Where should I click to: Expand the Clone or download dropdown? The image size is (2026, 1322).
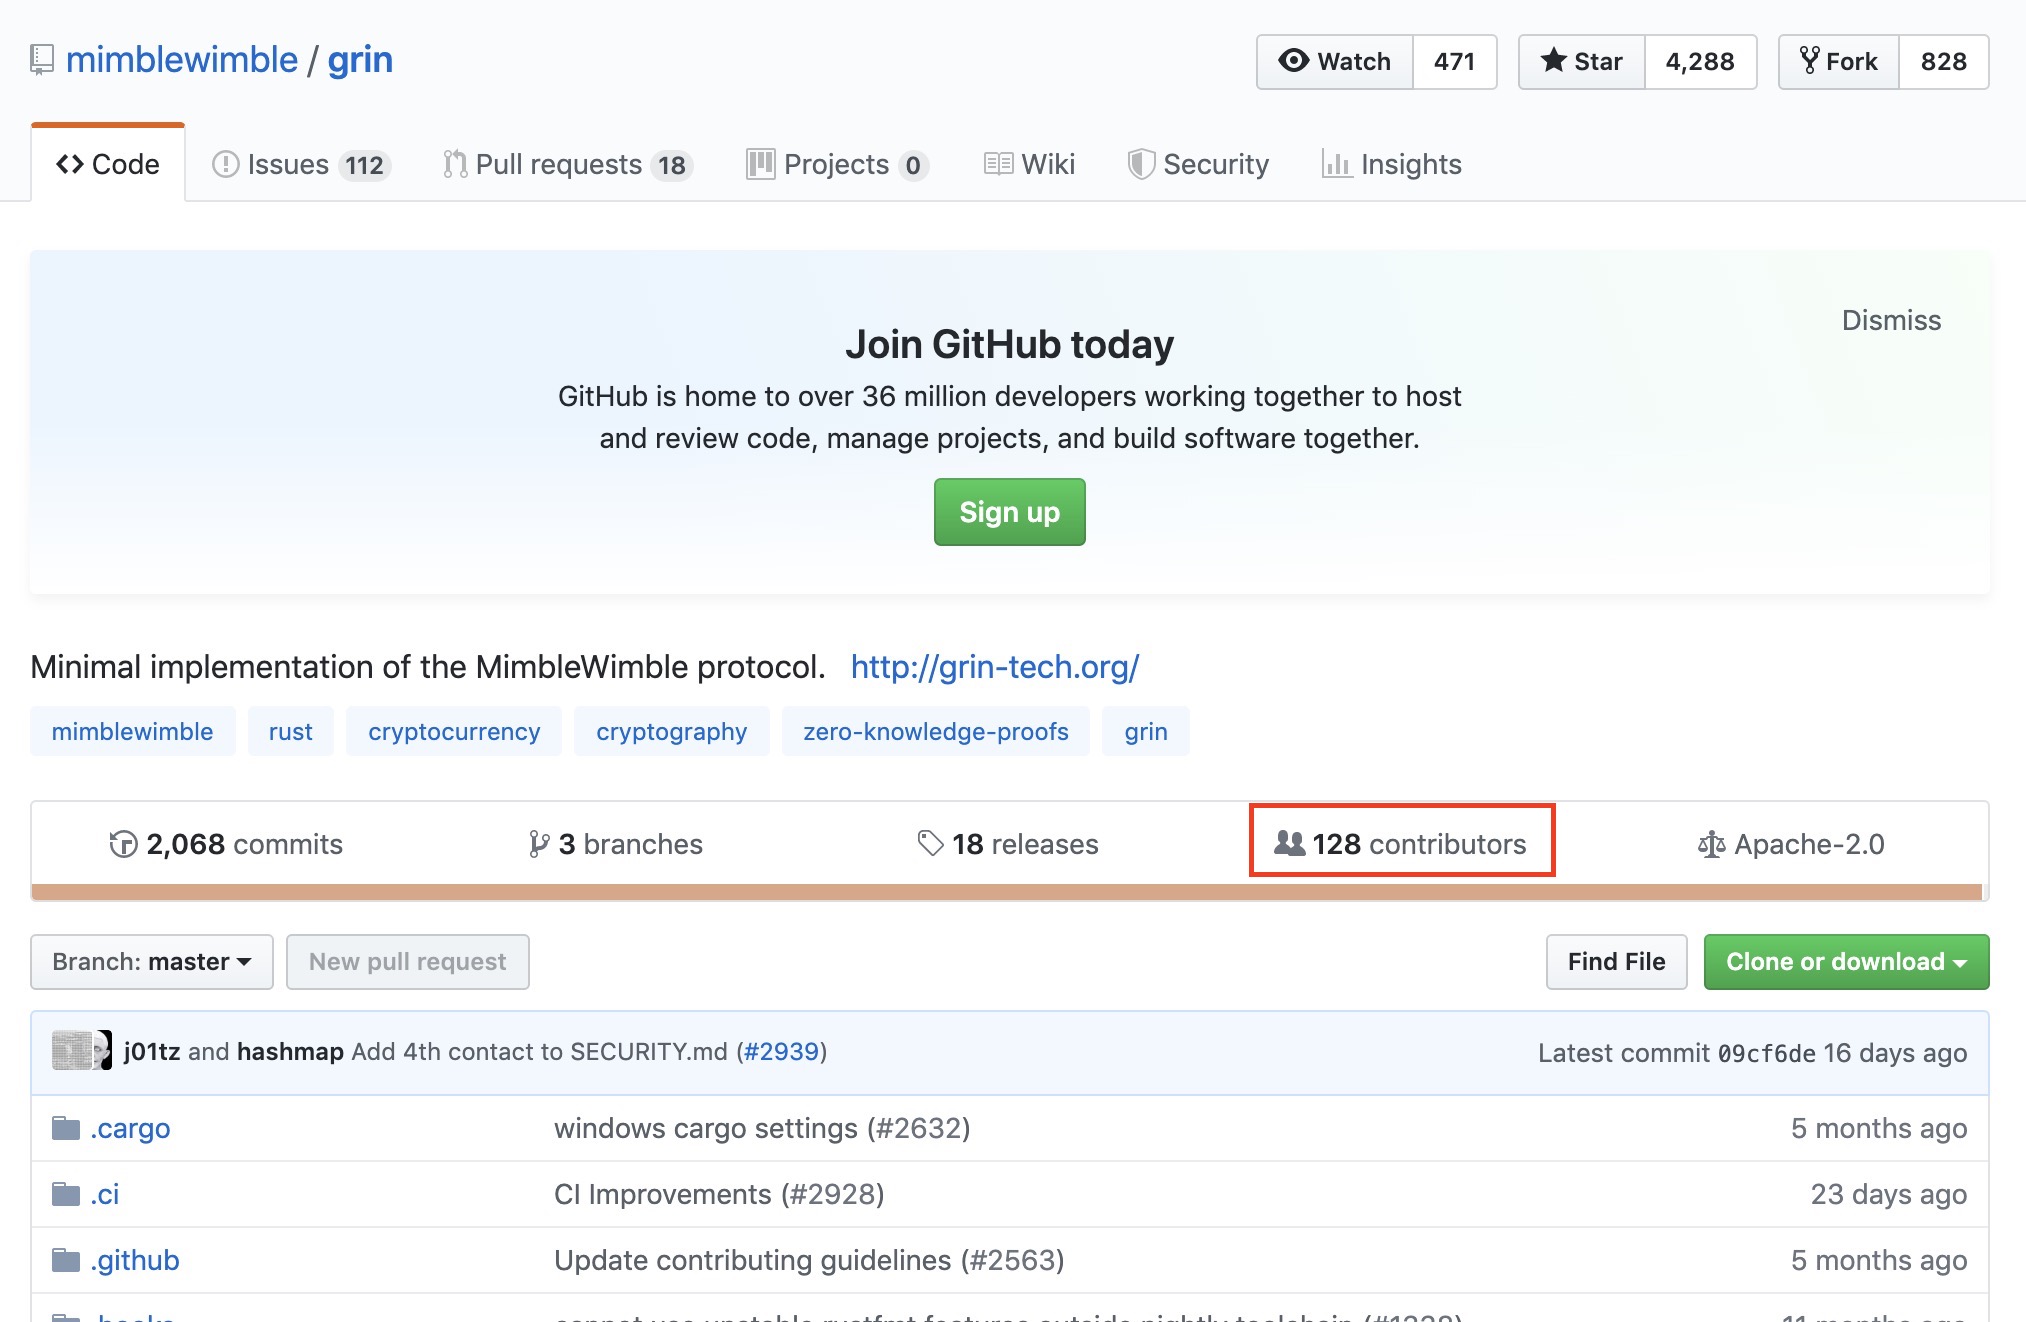[1846, 962]
